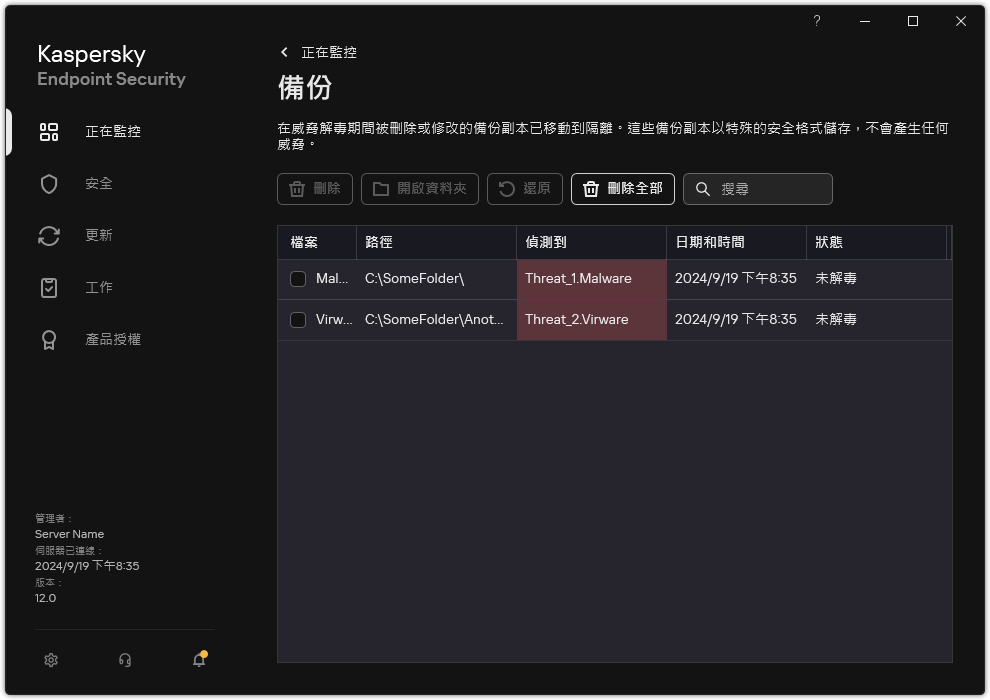Click the 產品授權 license badge icon

48,339
